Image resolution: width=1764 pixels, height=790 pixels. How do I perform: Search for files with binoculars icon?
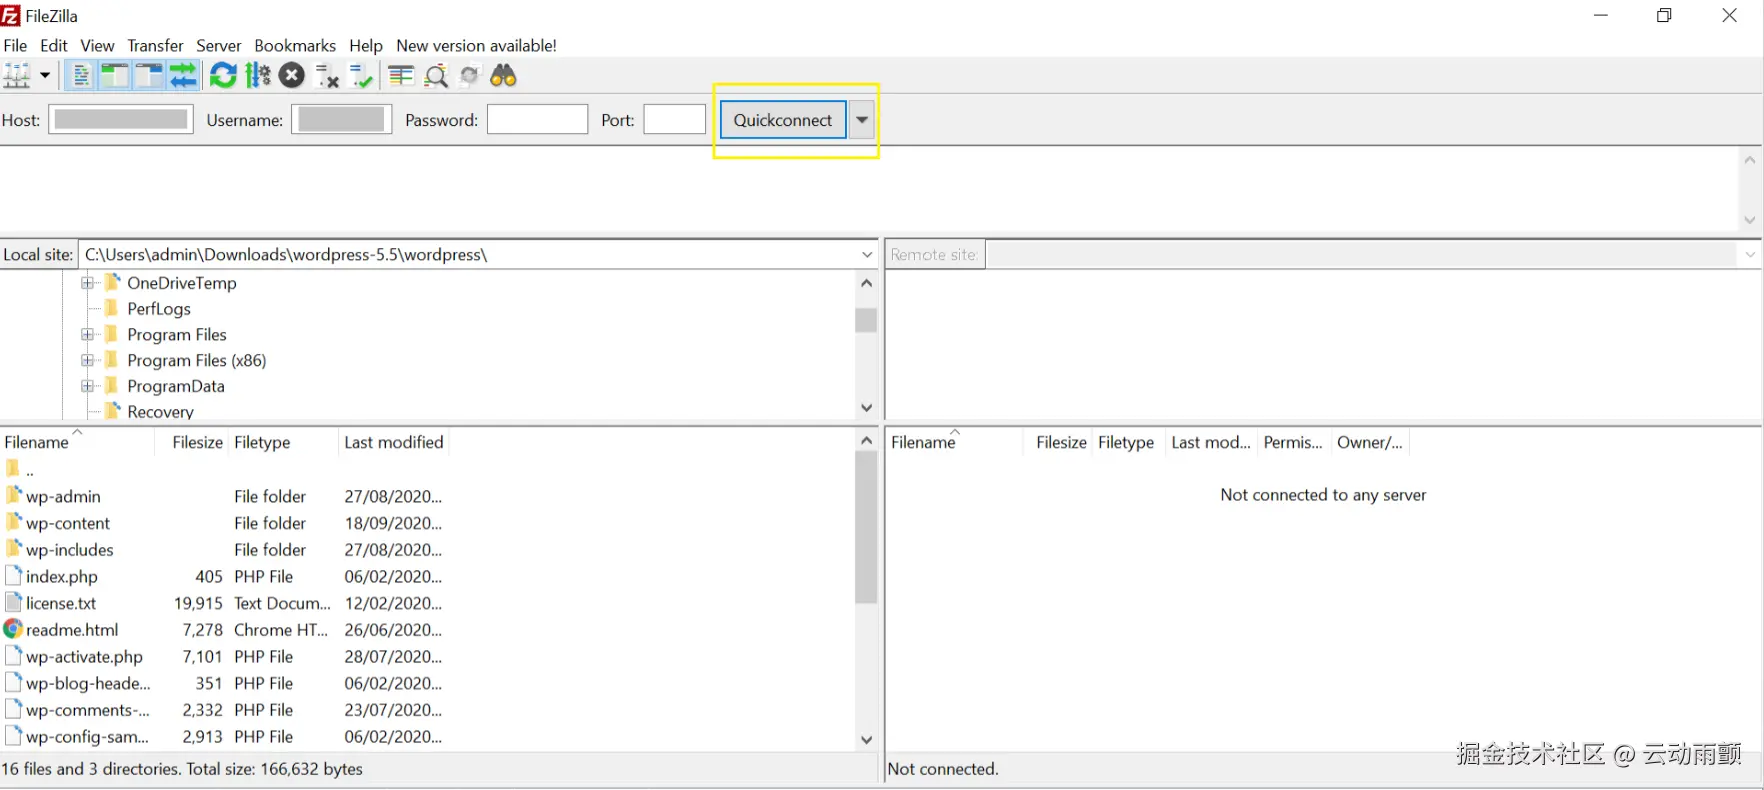pos(504,76)
